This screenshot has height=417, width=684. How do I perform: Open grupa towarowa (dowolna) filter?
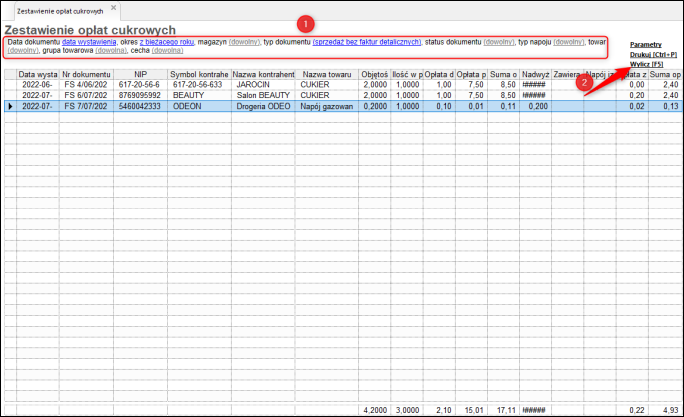point(111,51)
